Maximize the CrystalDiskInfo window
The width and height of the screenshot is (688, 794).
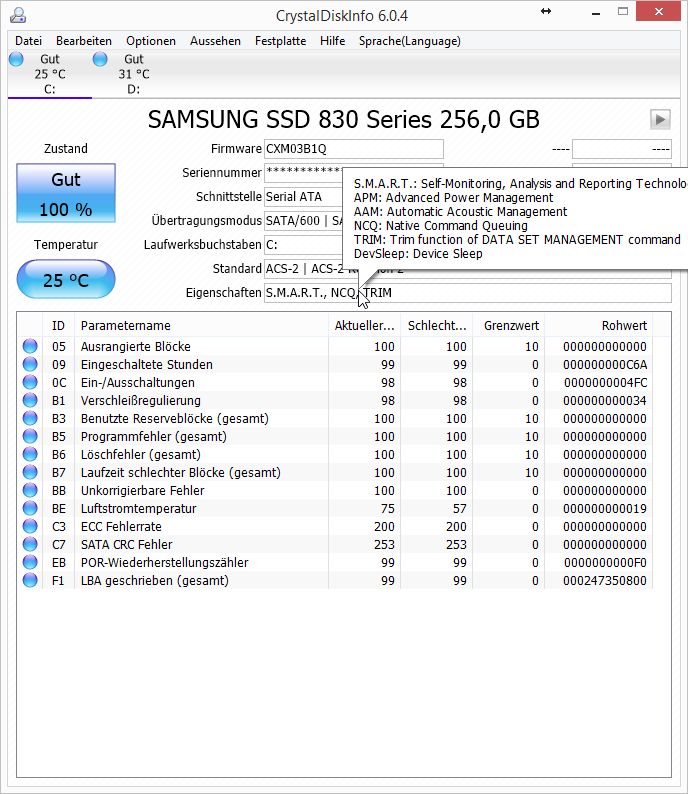(x=623, y=12)
